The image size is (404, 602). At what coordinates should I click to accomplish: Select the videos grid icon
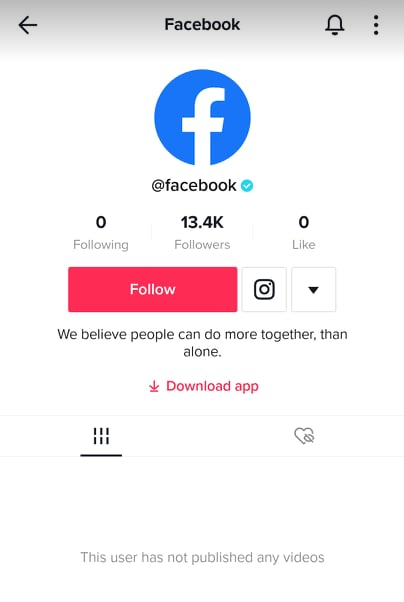coord(101,436)
